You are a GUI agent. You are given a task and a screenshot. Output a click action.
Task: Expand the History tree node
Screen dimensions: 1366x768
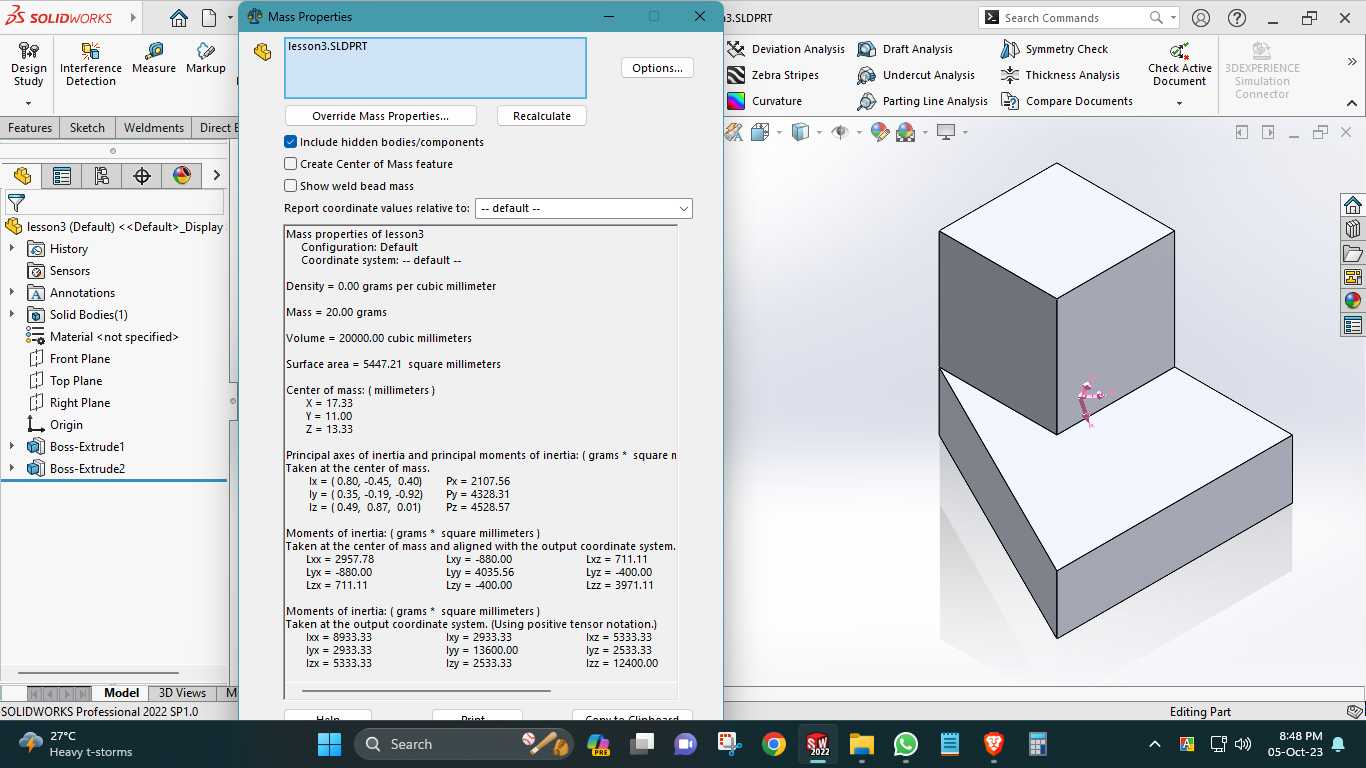coord(12,249)
